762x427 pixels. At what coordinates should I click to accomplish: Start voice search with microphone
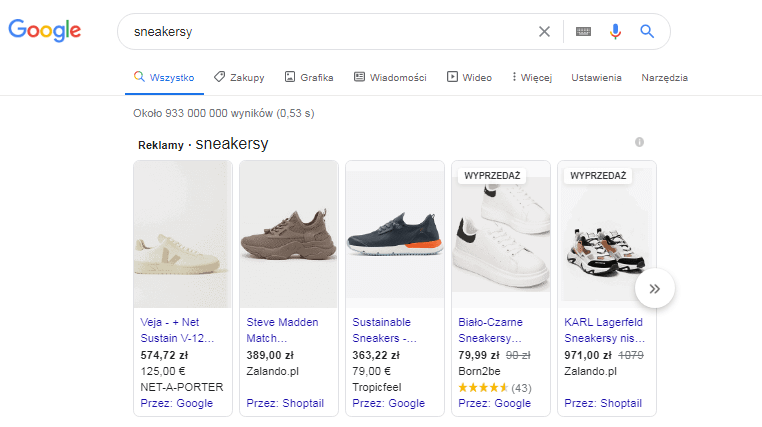point(615,31)
